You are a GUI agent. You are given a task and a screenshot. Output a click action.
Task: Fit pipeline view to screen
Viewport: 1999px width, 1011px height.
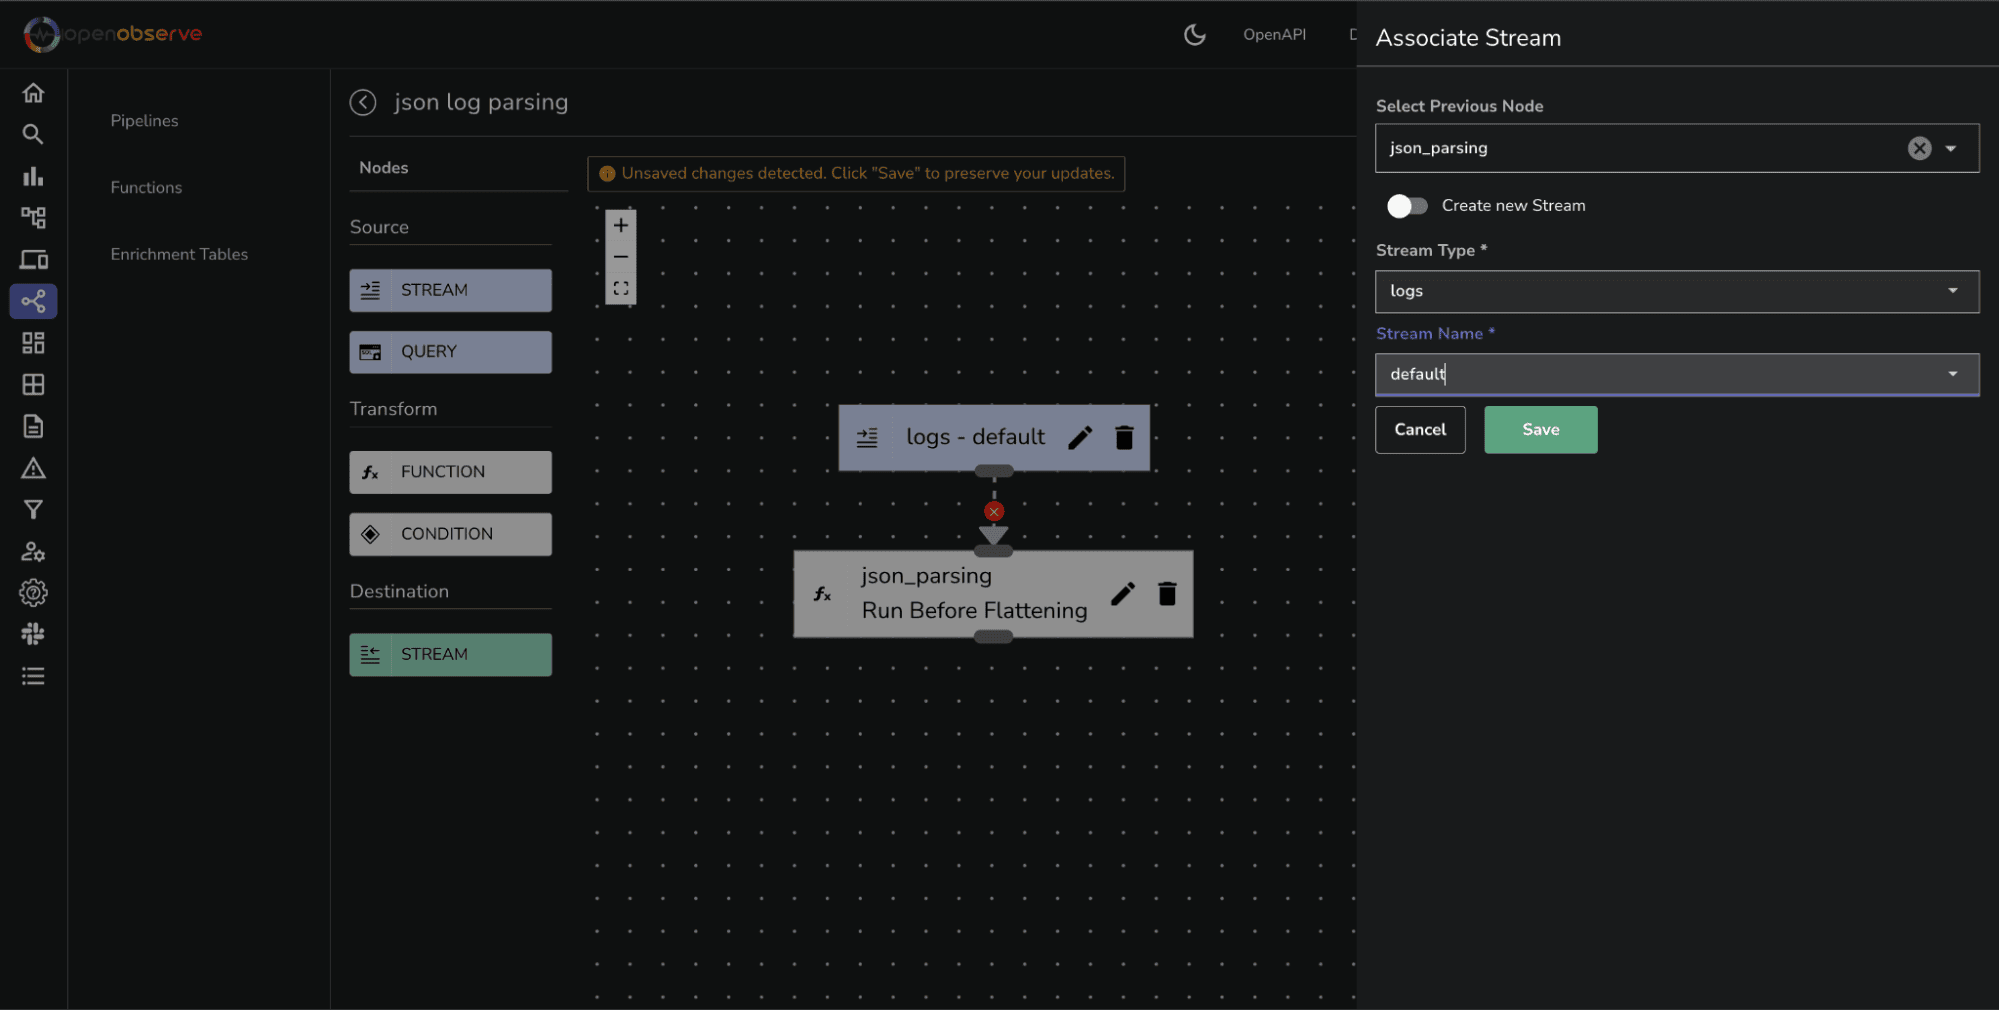click(620, 288)
